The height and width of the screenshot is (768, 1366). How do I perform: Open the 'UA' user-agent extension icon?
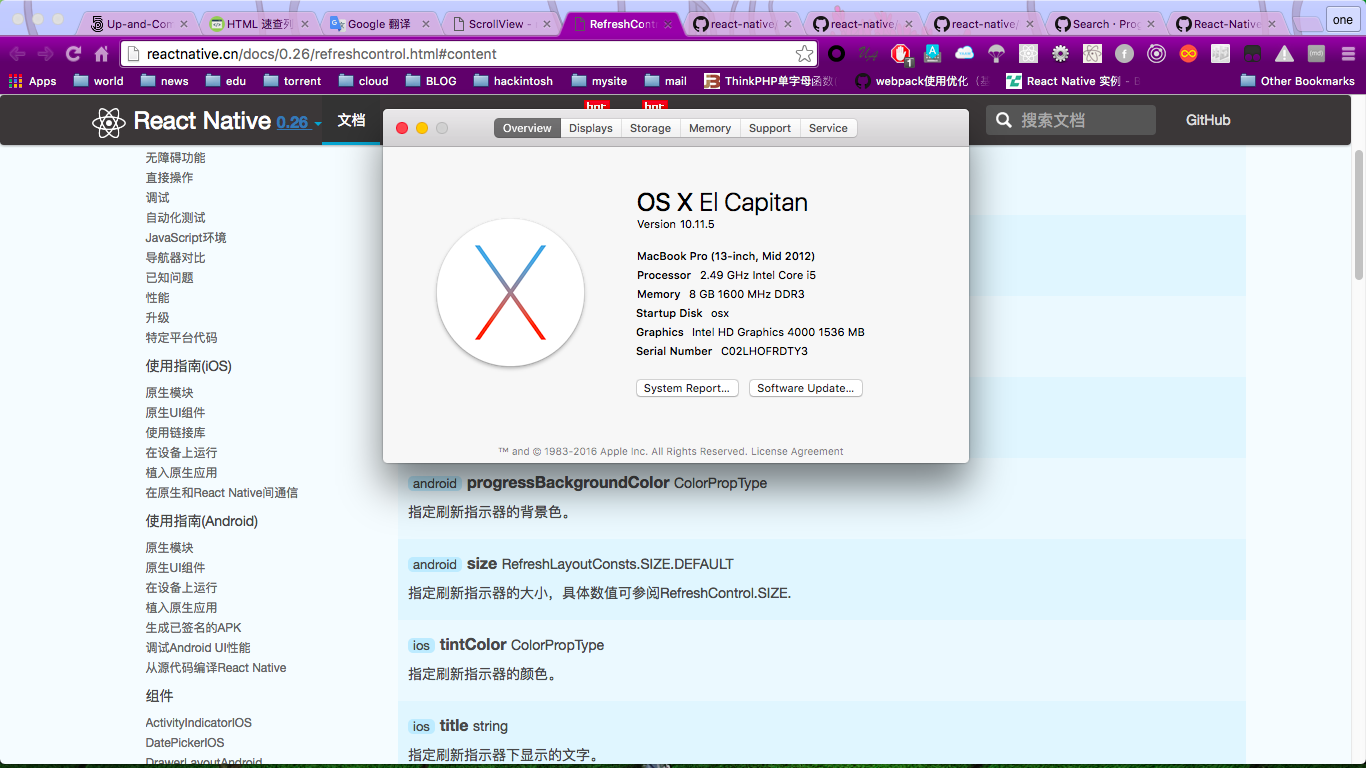[868, 54]
